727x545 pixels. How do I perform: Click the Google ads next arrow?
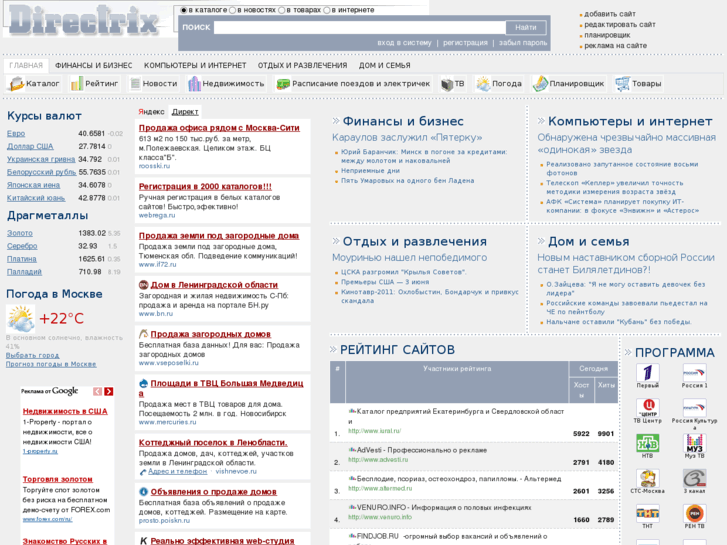[x=108, y=391]
